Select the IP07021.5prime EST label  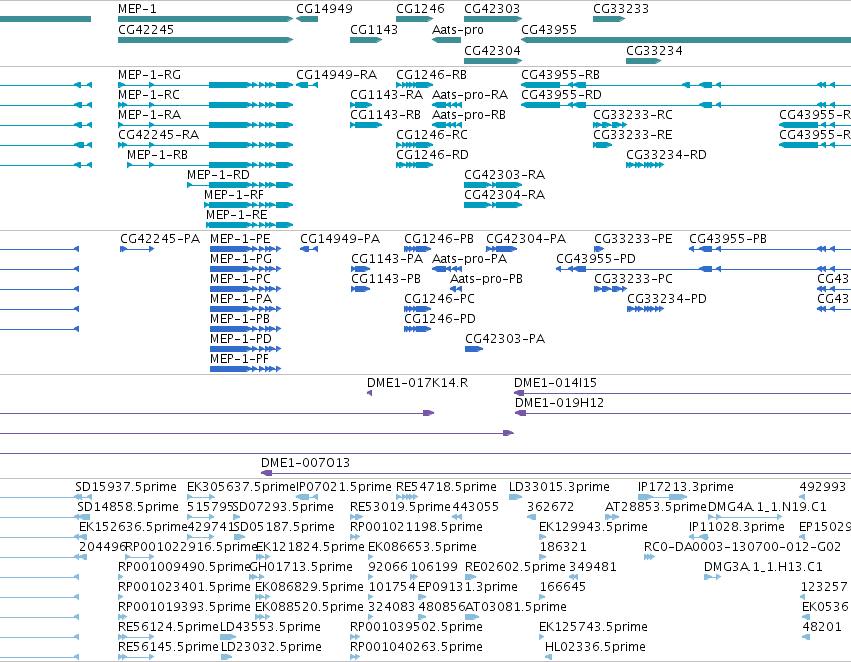pos(344,487)
